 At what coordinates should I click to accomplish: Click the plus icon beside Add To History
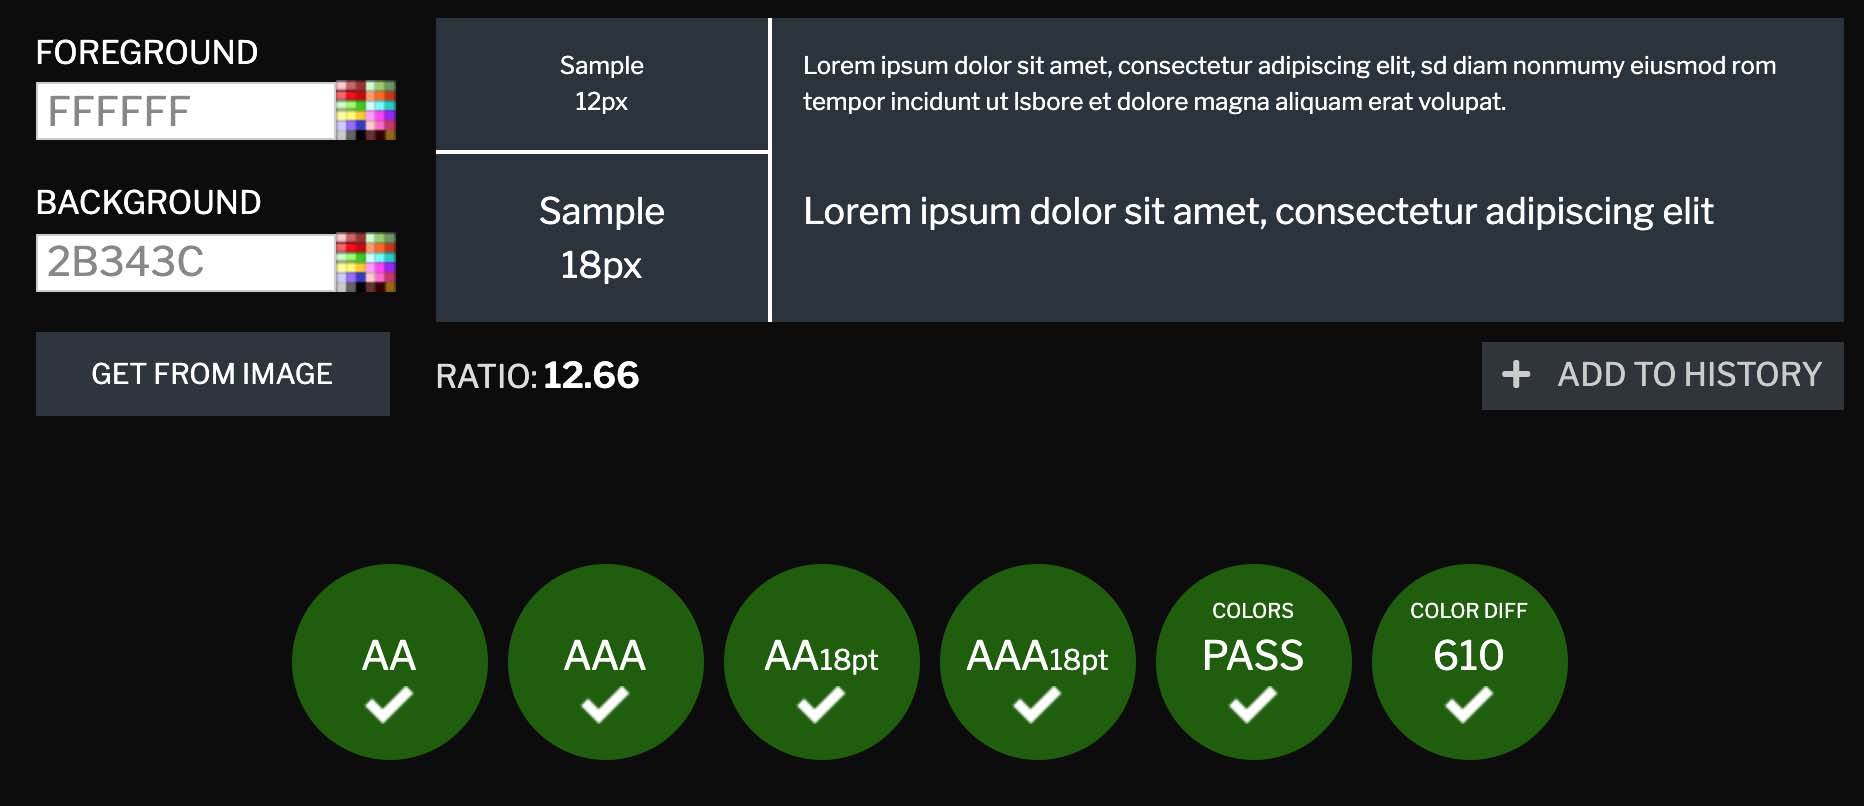1516,374
